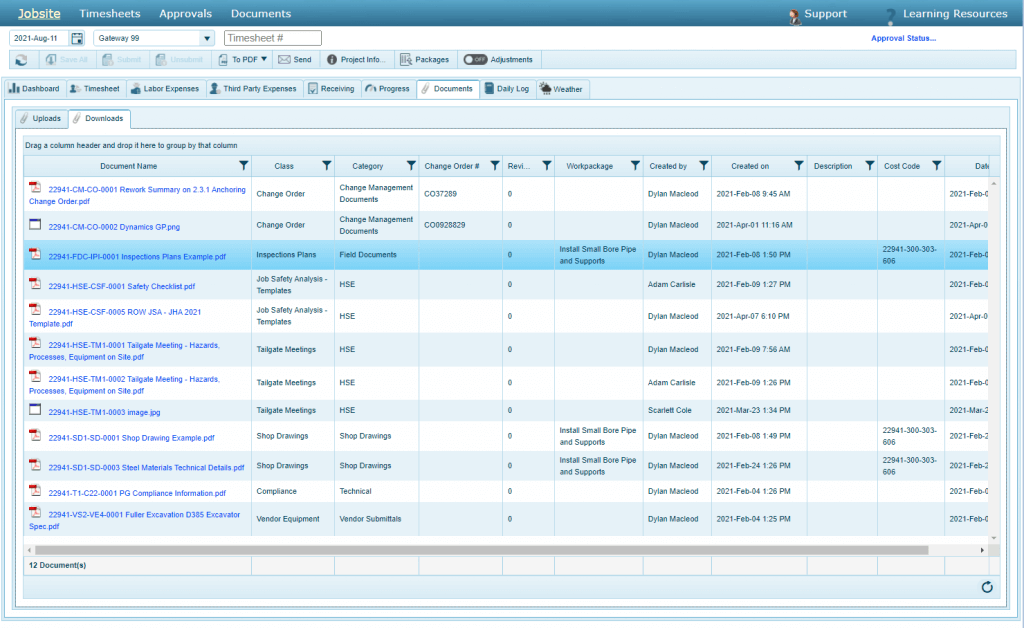Open the PDF icon for the Safety Checklist document

pyautogui.click(x=35, y=285)
